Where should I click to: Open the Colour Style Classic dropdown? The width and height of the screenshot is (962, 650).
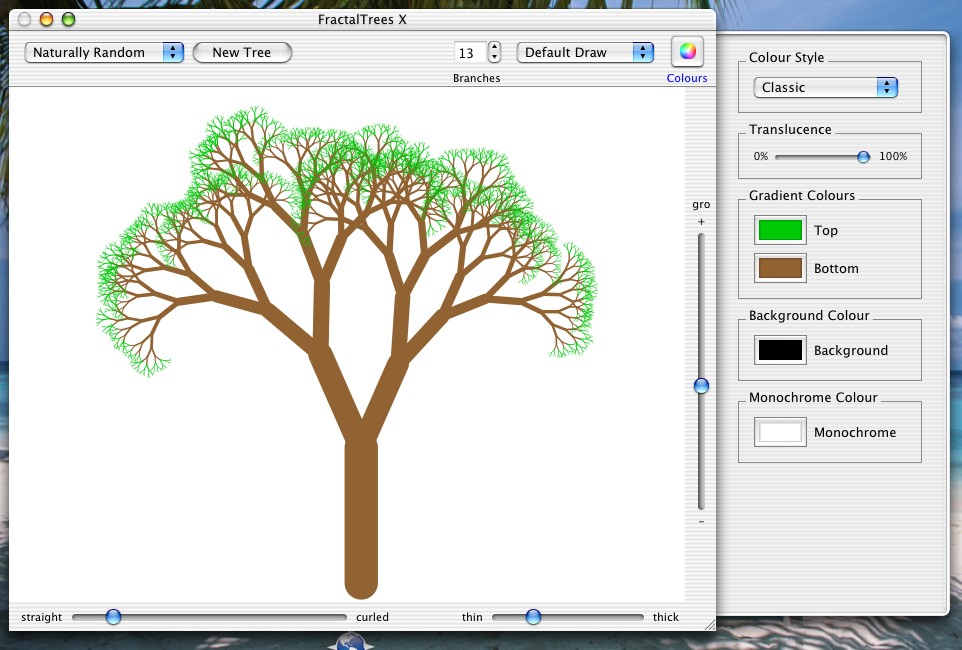(x=825, y=87)
